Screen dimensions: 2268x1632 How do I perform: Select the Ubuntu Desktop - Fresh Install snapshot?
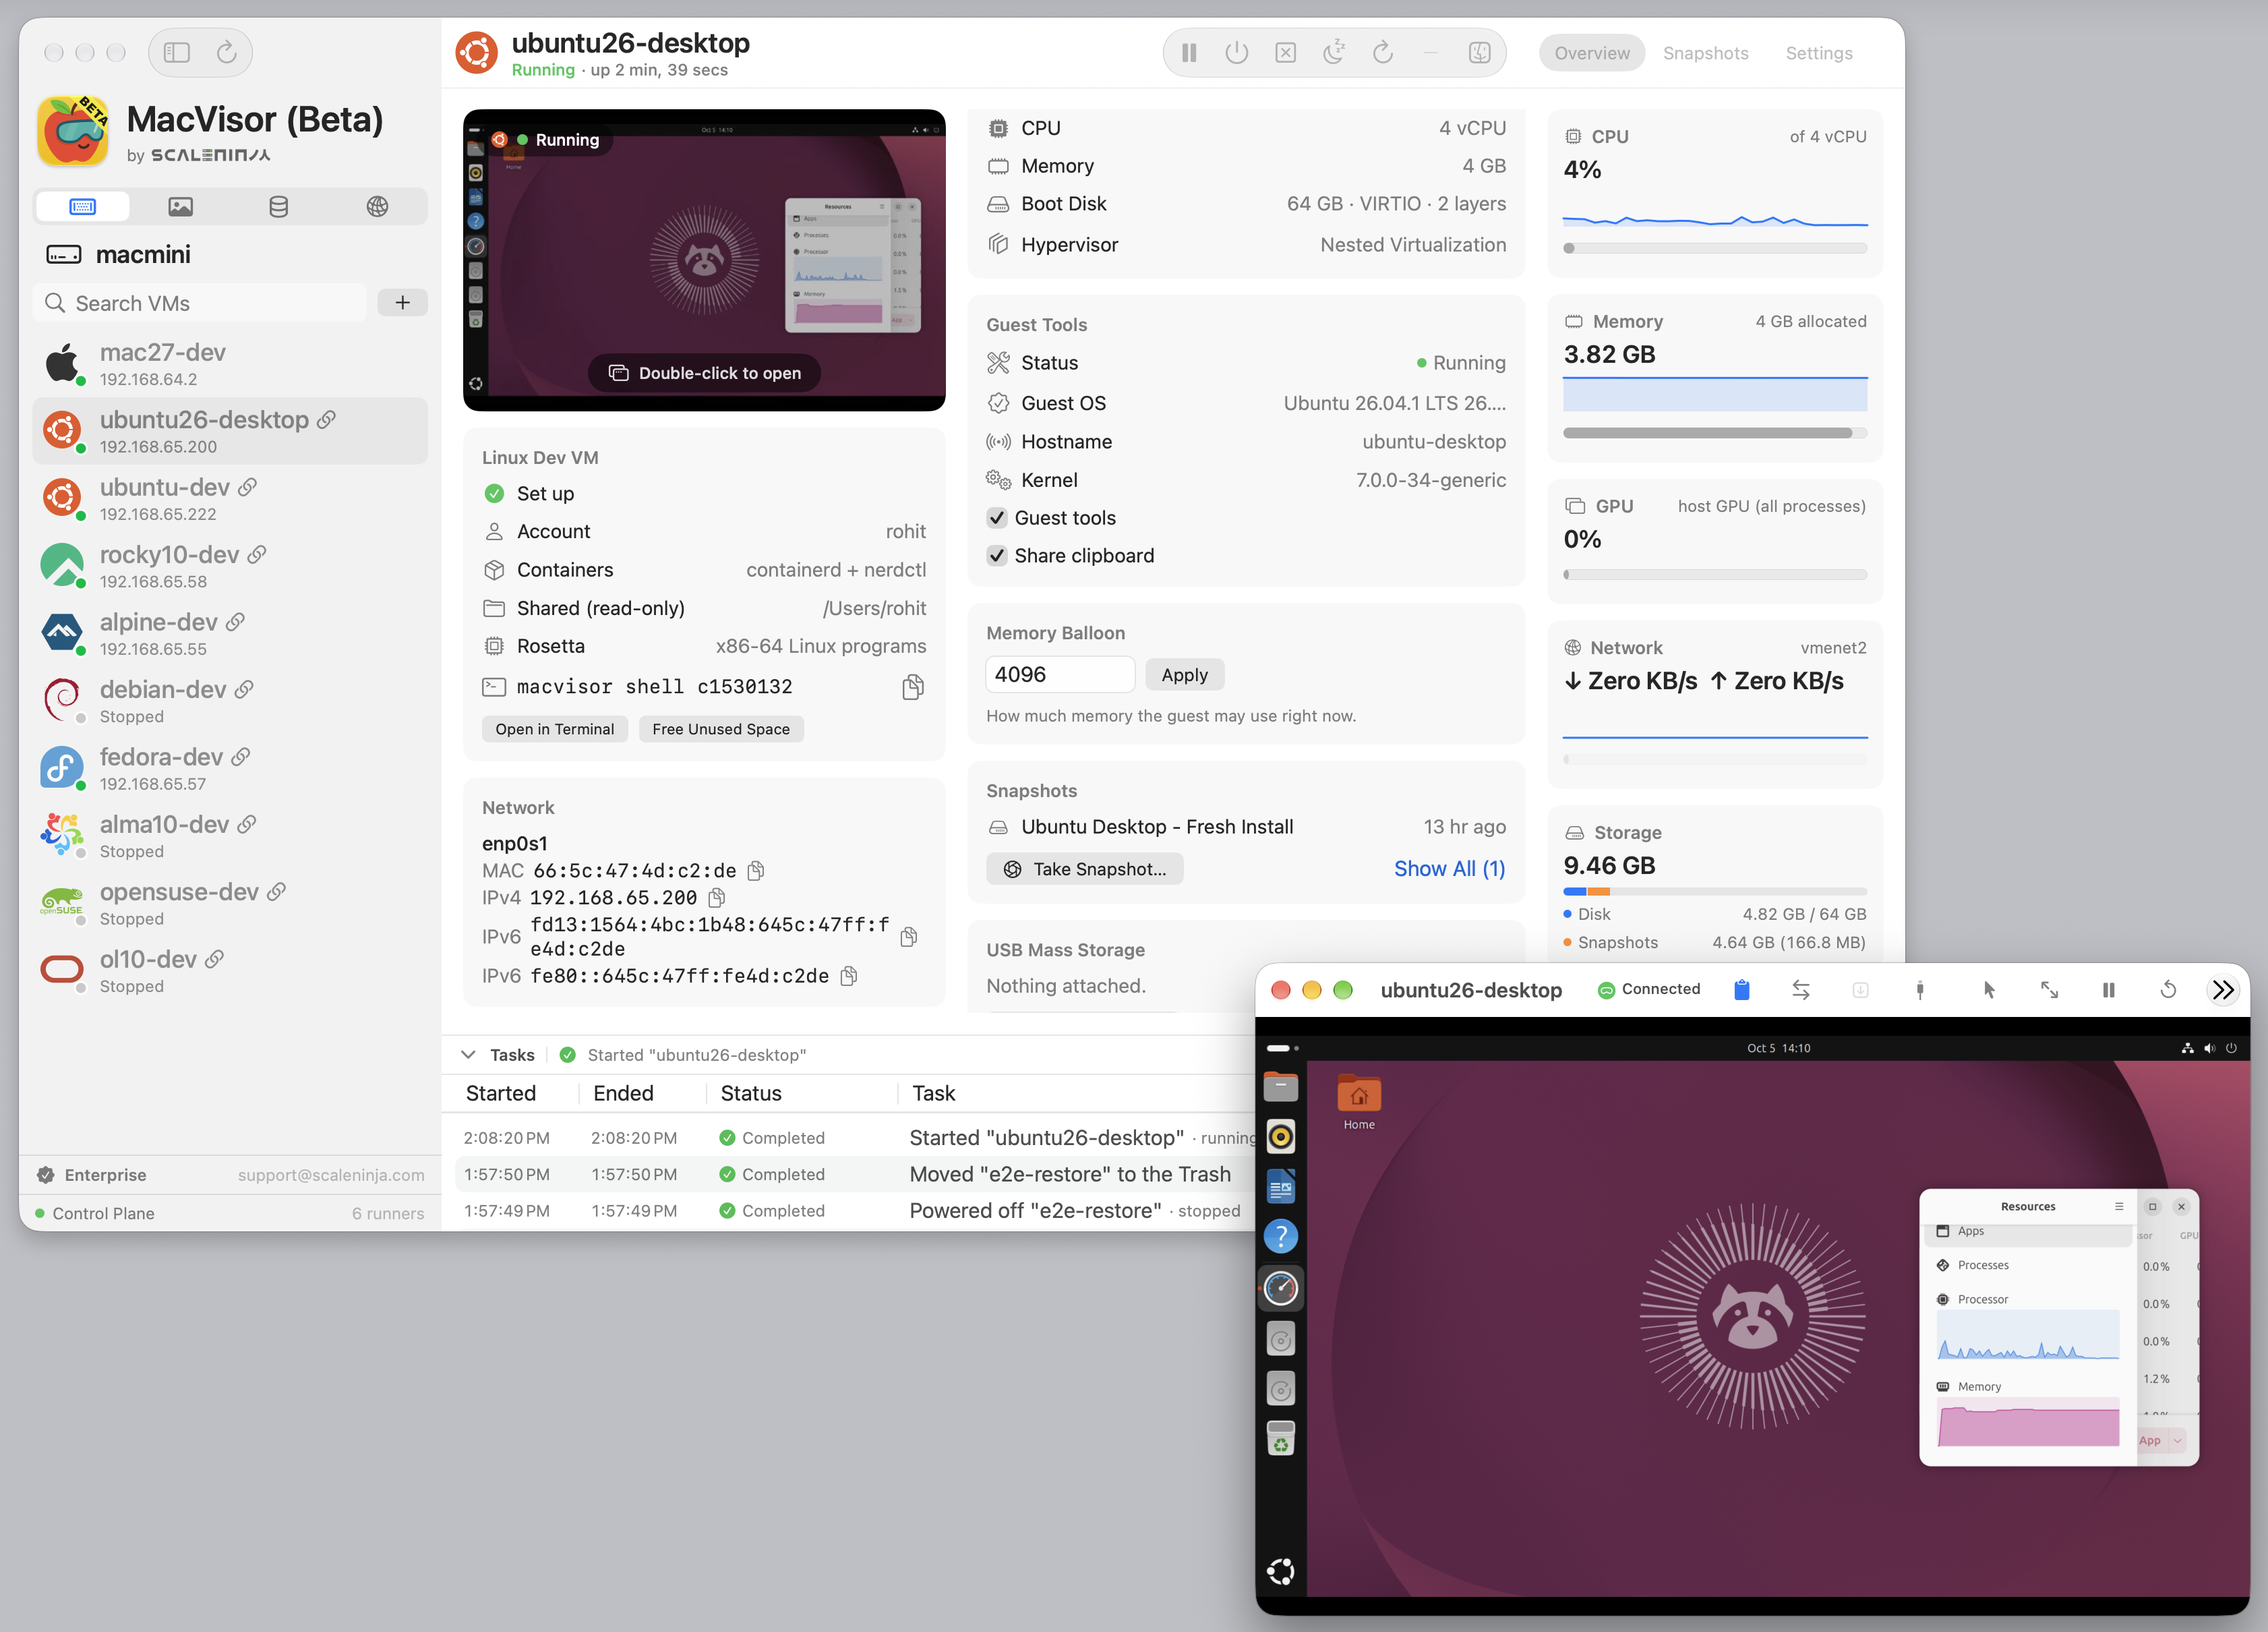[x=1246, y=827]
